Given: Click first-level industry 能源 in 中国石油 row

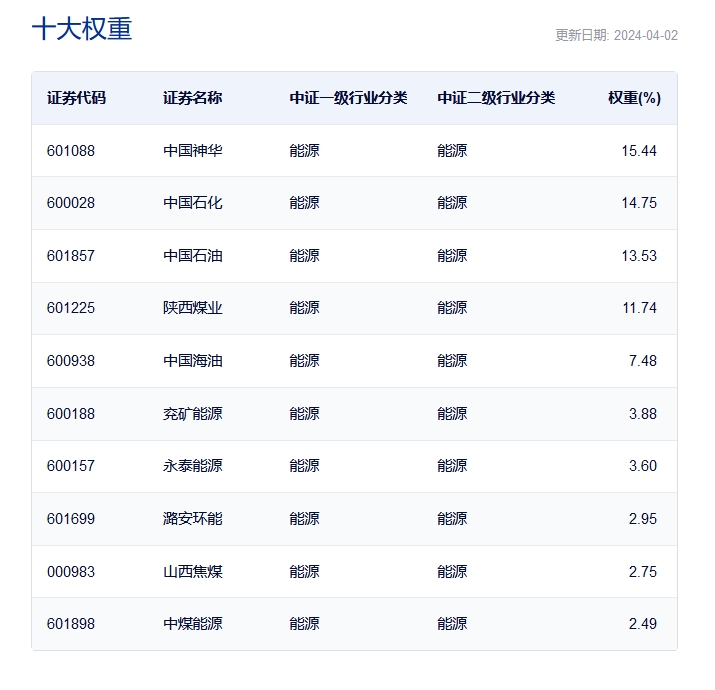Looking at the screenshot, I should (x=304, y=256).
